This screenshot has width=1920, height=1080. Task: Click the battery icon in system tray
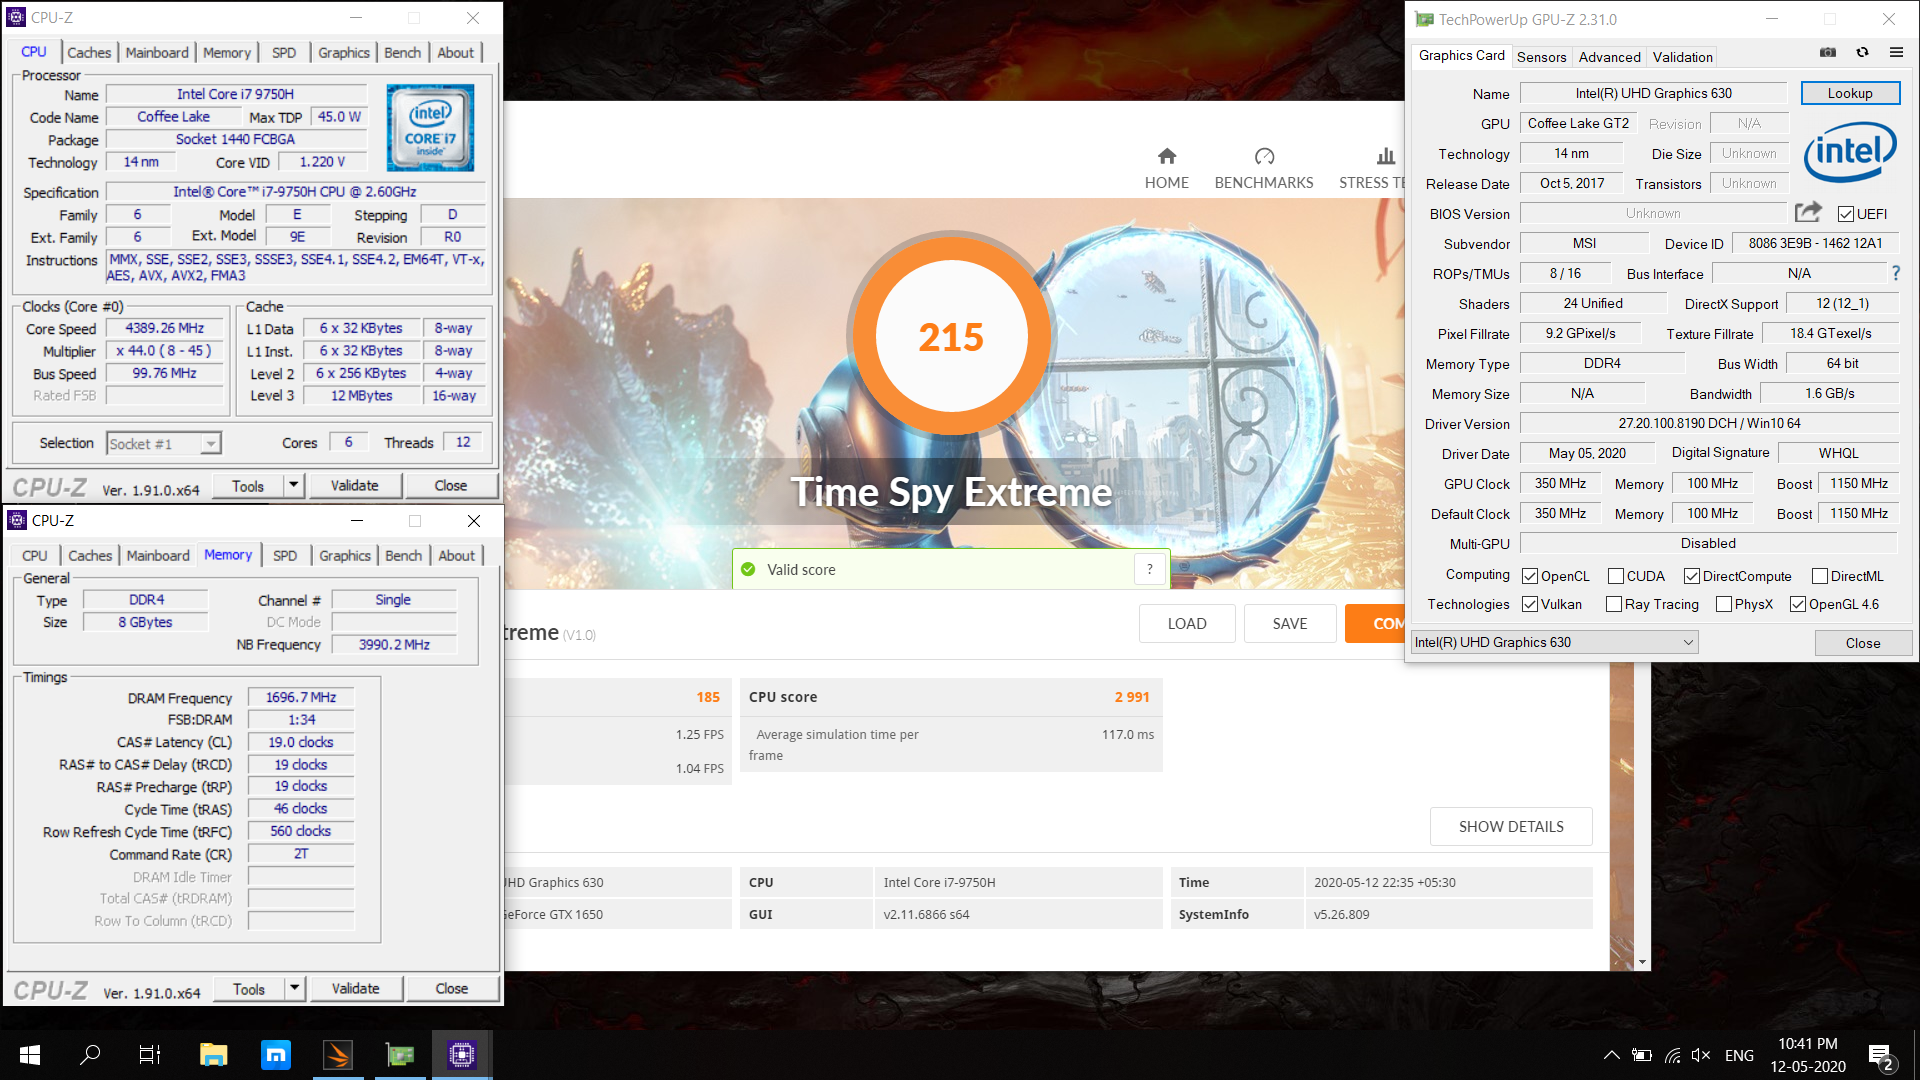coord(1642,1055)
